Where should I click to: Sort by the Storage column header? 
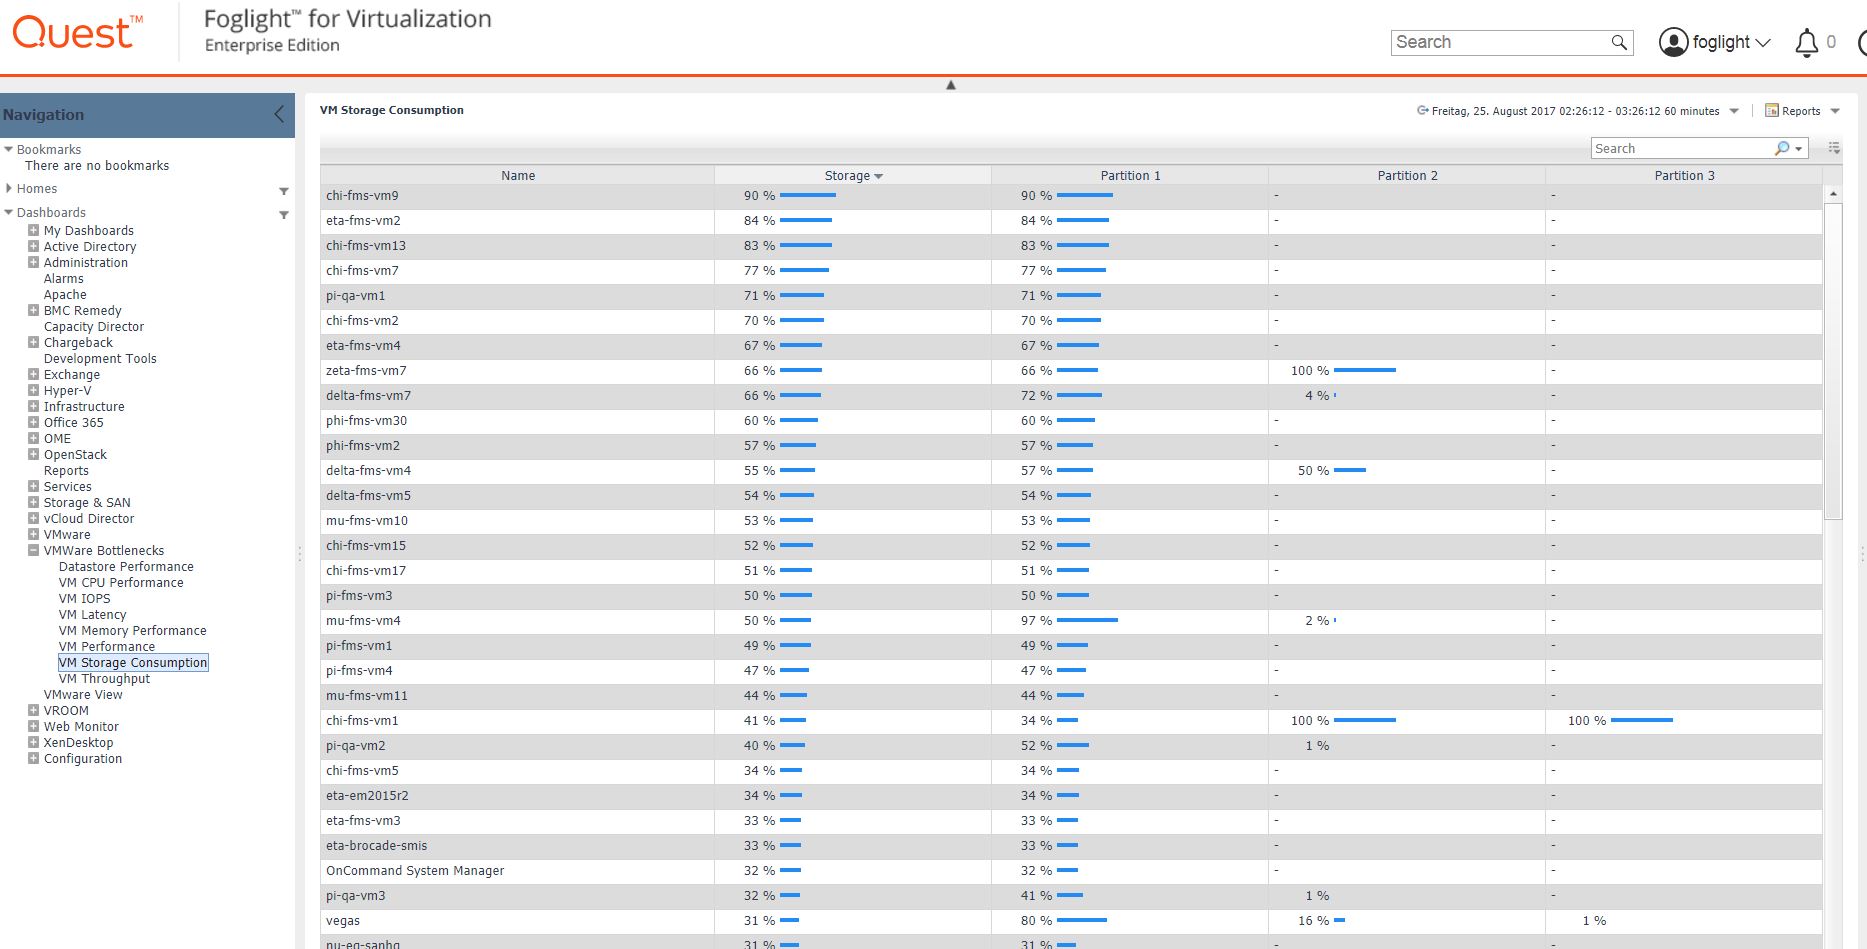[852, 175]
